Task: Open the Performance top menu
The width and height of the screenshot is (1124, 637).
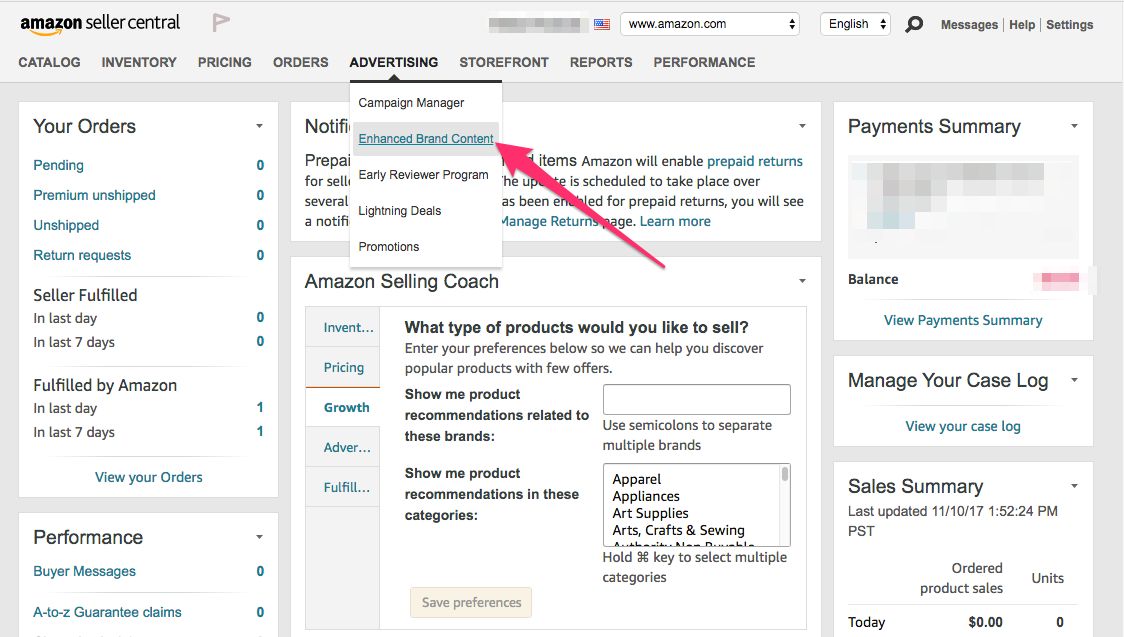Action: pyautogui.click(x=704, y=62)
